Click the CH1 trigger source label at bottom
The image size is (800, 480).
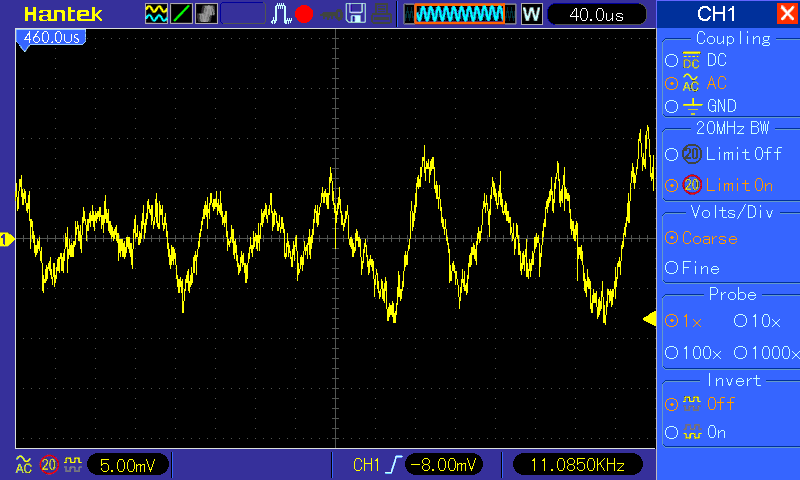pyautogui.click(x=366, y=465)
